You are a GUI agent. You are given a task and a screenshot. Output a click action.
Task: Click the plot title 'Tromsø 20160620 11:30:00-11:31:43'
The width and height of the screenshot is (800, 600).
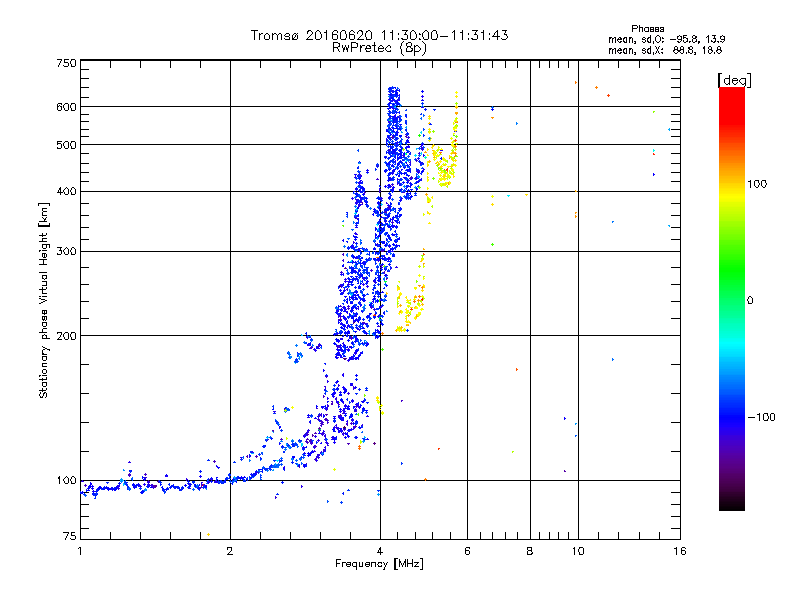pyautogui.click(x=379, y=35)
